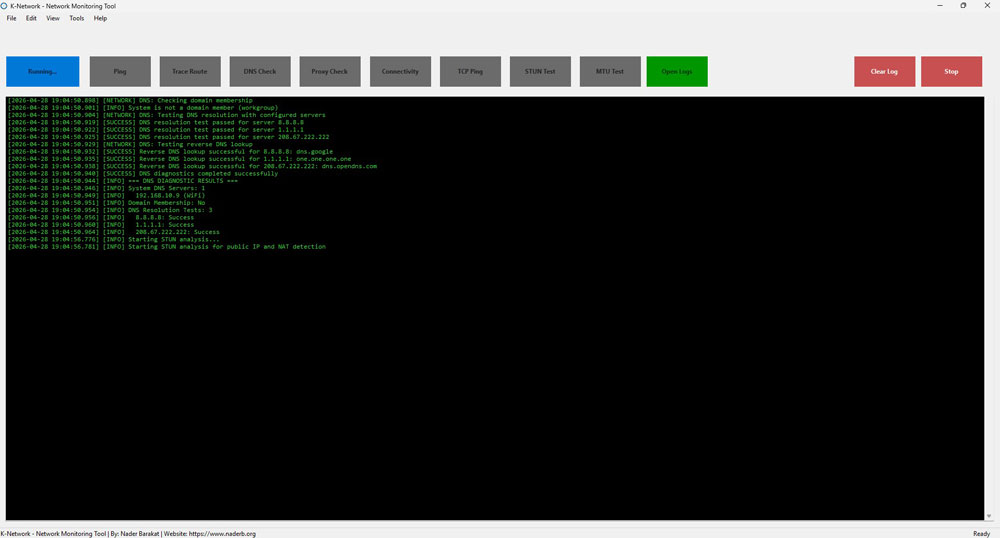The width and height of the screenshot is (1000, 538).
Task: Click the K-Network app icon in title bar
Action: (x=4, y=6)
